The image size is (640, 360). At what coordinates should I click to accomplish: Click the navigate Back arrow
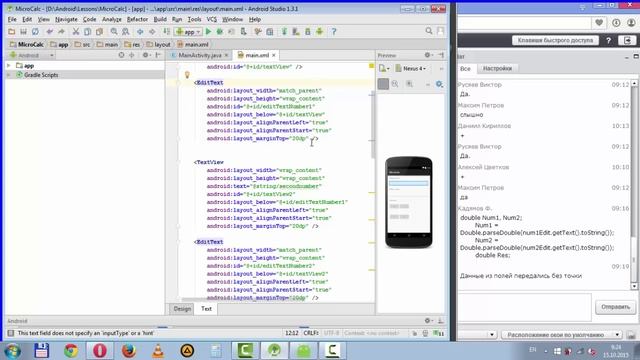point(140,31)
